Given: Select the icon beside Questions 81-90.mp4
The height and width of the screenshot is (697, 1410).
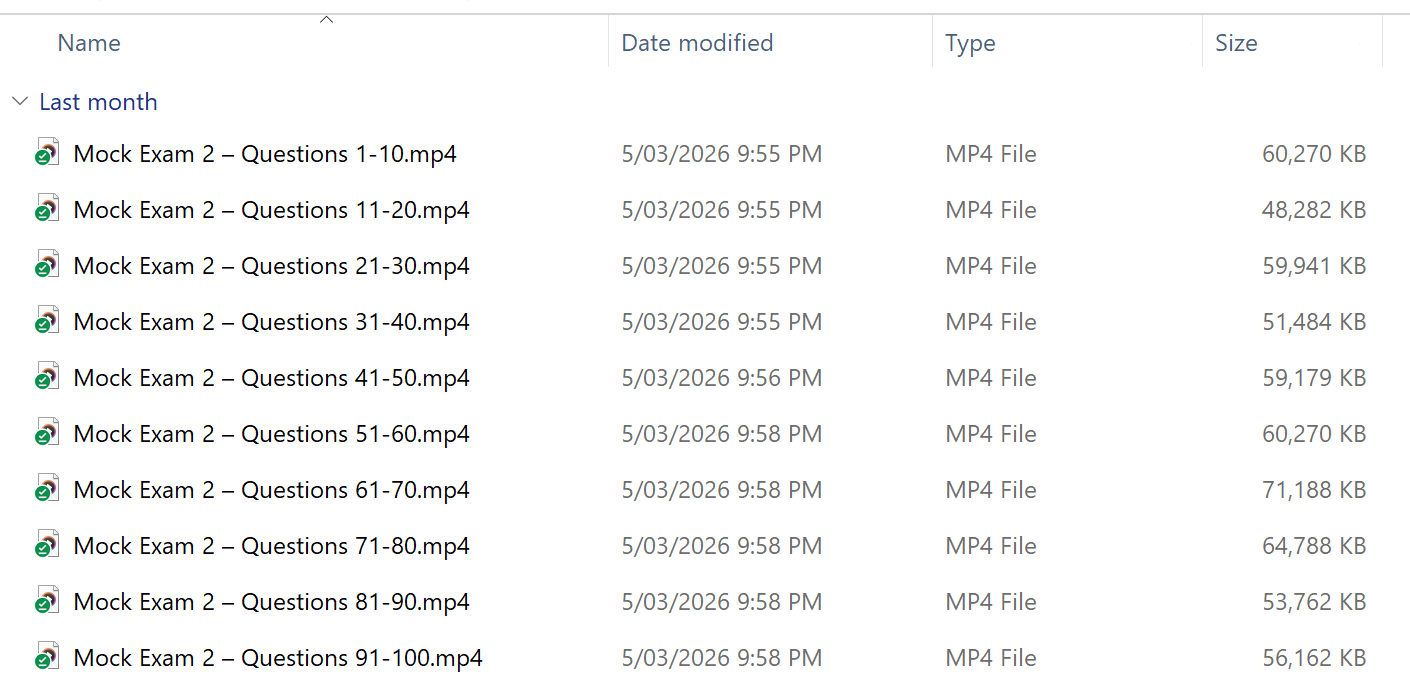Looking at the screenshot, I should click(x=46, y=602).
